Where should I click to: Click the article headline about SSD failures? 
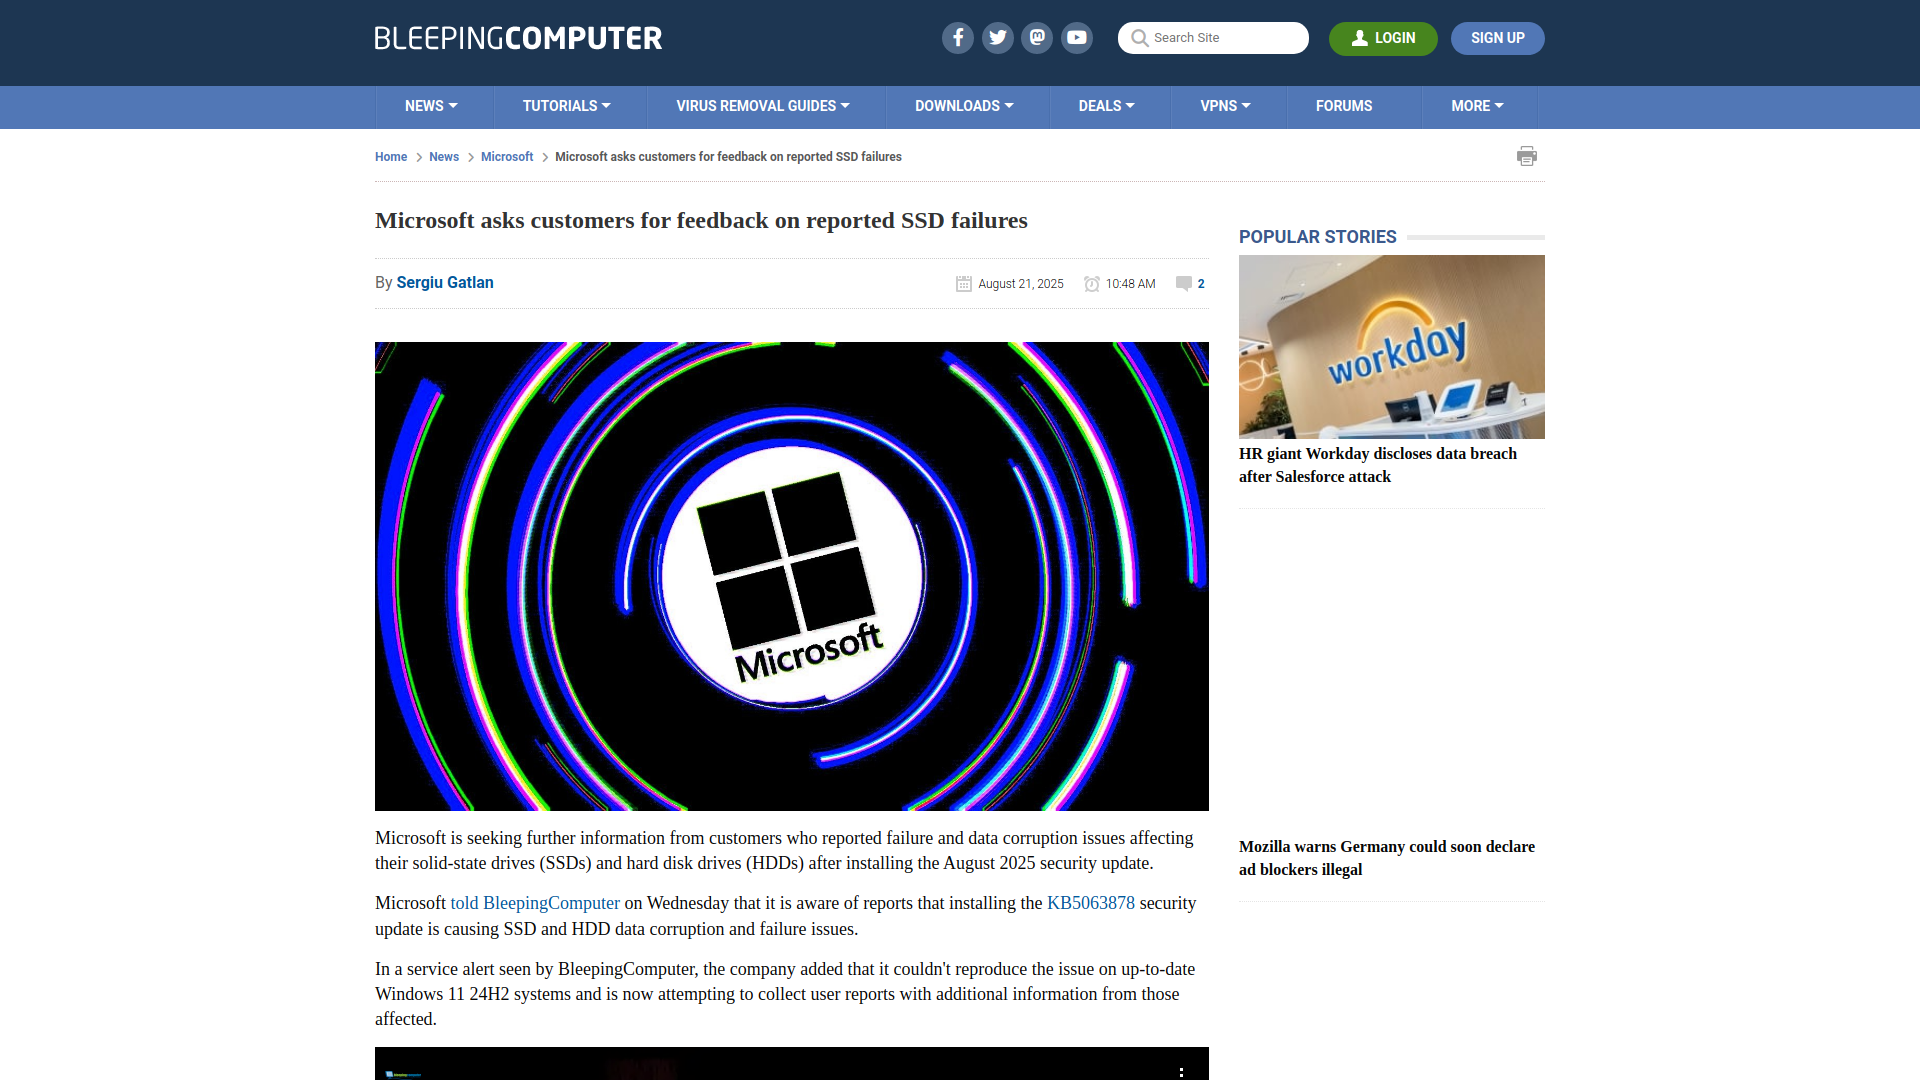[701, 220]
